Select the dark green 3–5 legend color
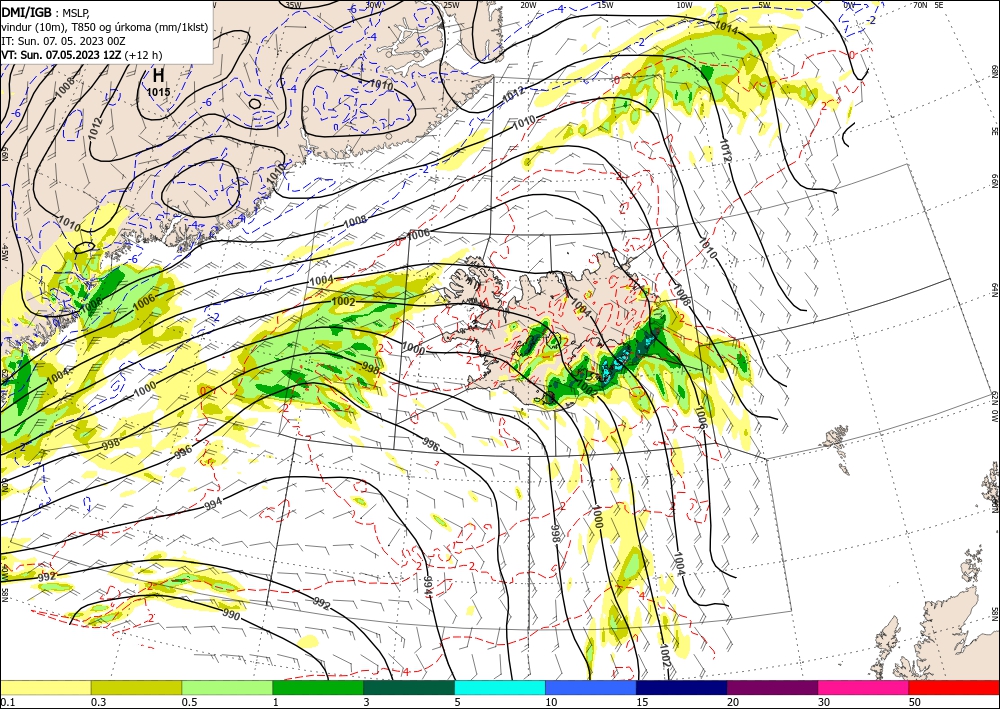This screenshot has width=1000, height=709. tap(409, 687)
